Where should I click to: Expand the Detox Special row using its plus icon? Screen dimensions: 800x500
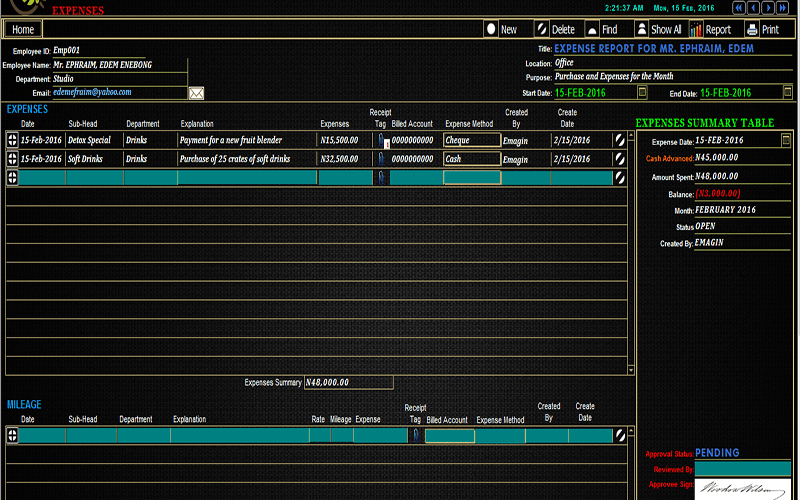tap(12, 141)
